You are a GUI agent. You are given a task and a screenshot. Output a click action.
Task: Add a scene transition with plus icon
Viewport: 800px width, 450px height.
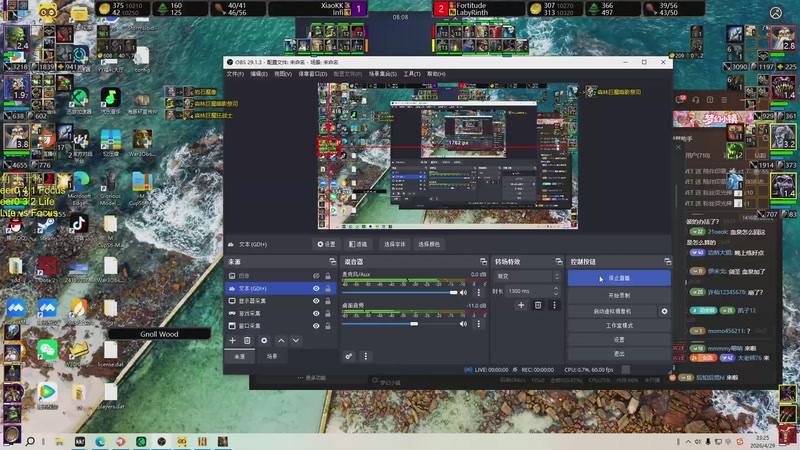coord(521,305)
